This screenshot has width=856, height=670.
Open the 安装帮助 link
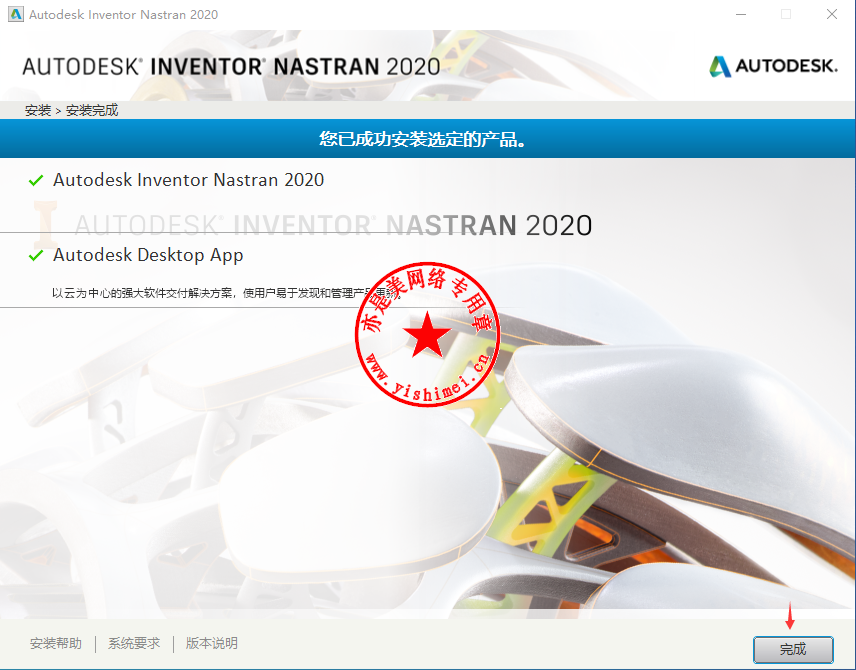56,643
